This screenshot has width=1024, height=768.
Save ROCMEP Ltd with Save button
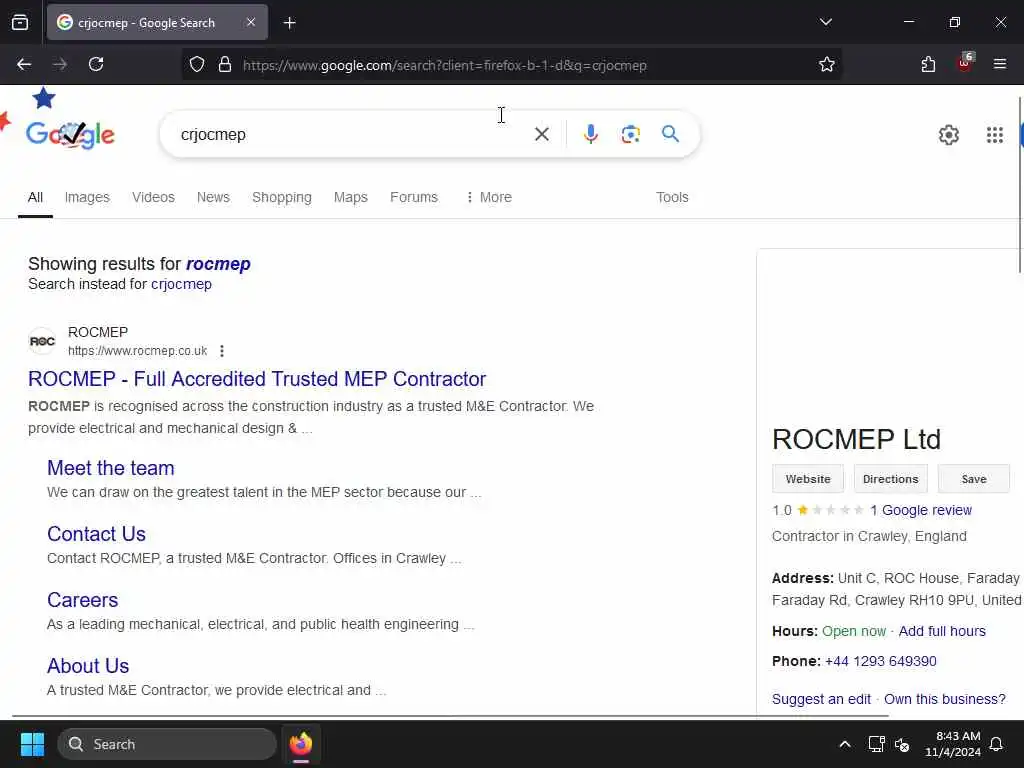974,479
